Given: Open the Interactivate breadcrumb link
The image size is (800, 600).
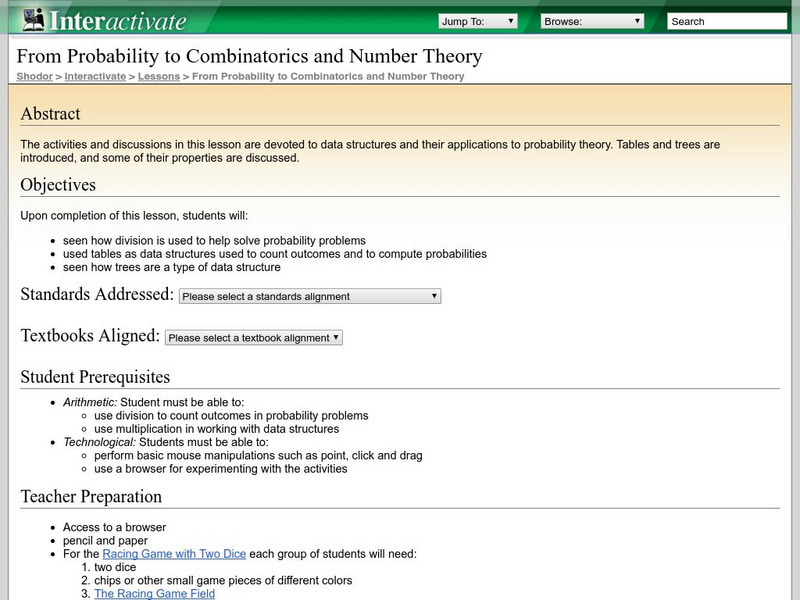Looking at the screenshot, I should [x=96, y=76].
